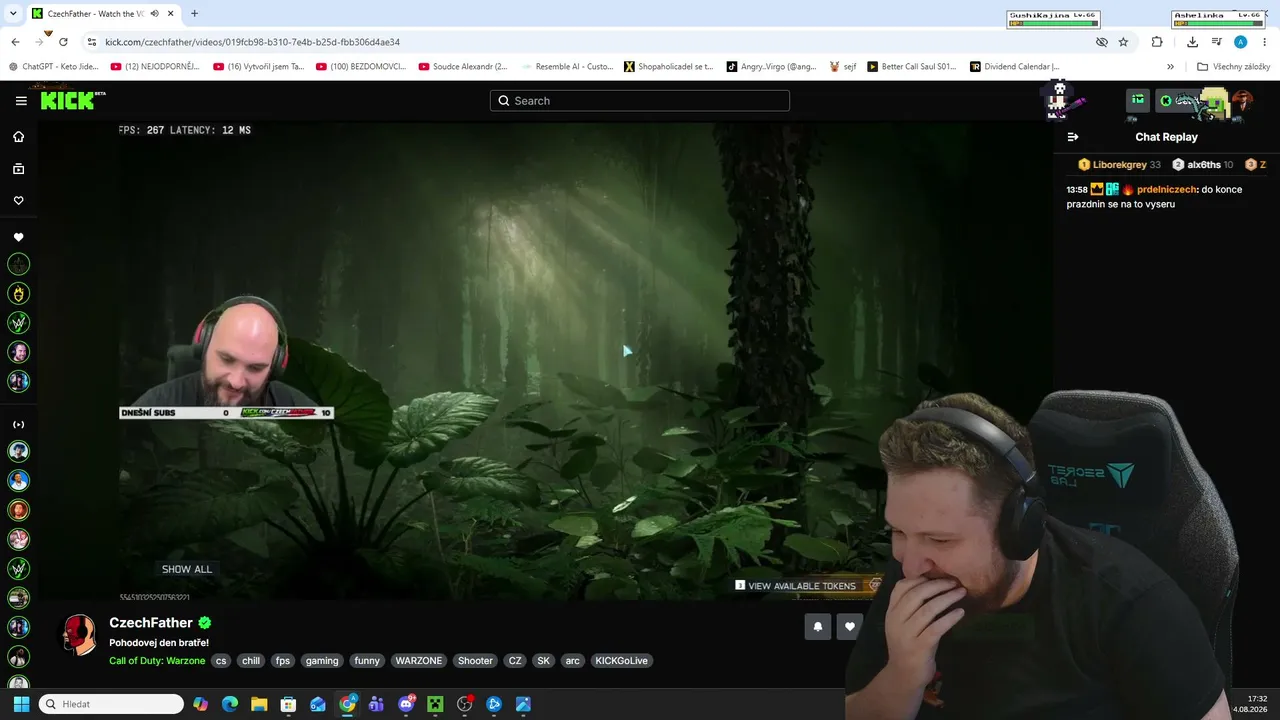Mute the tab via speaker icon
Screen dimensions: 1280x720
coord(154,14)
